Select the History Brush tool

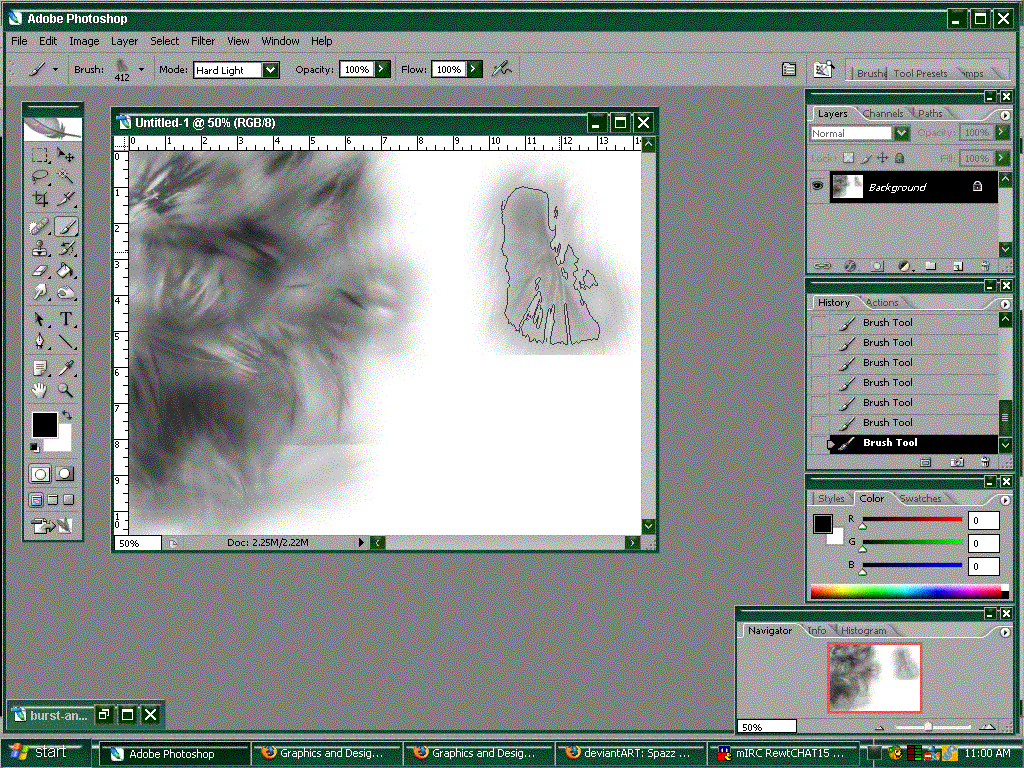click(65, 248)
